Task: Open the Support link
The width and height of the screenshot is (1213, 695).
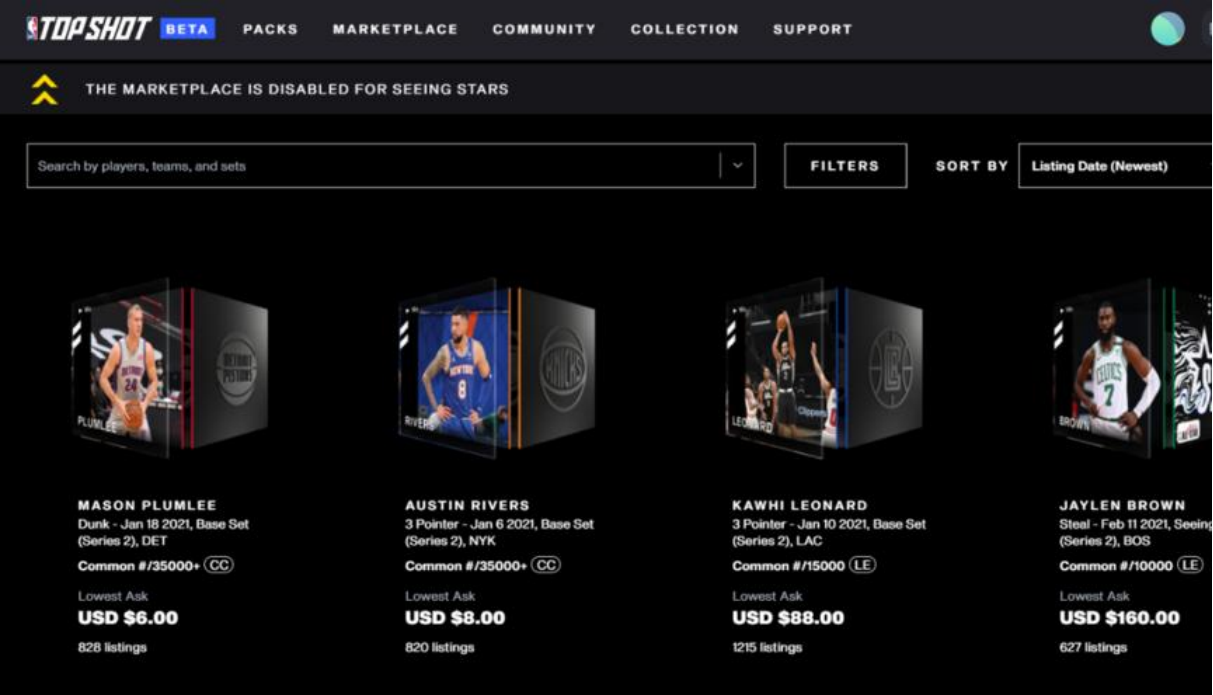Action: [x=812, y=29]
